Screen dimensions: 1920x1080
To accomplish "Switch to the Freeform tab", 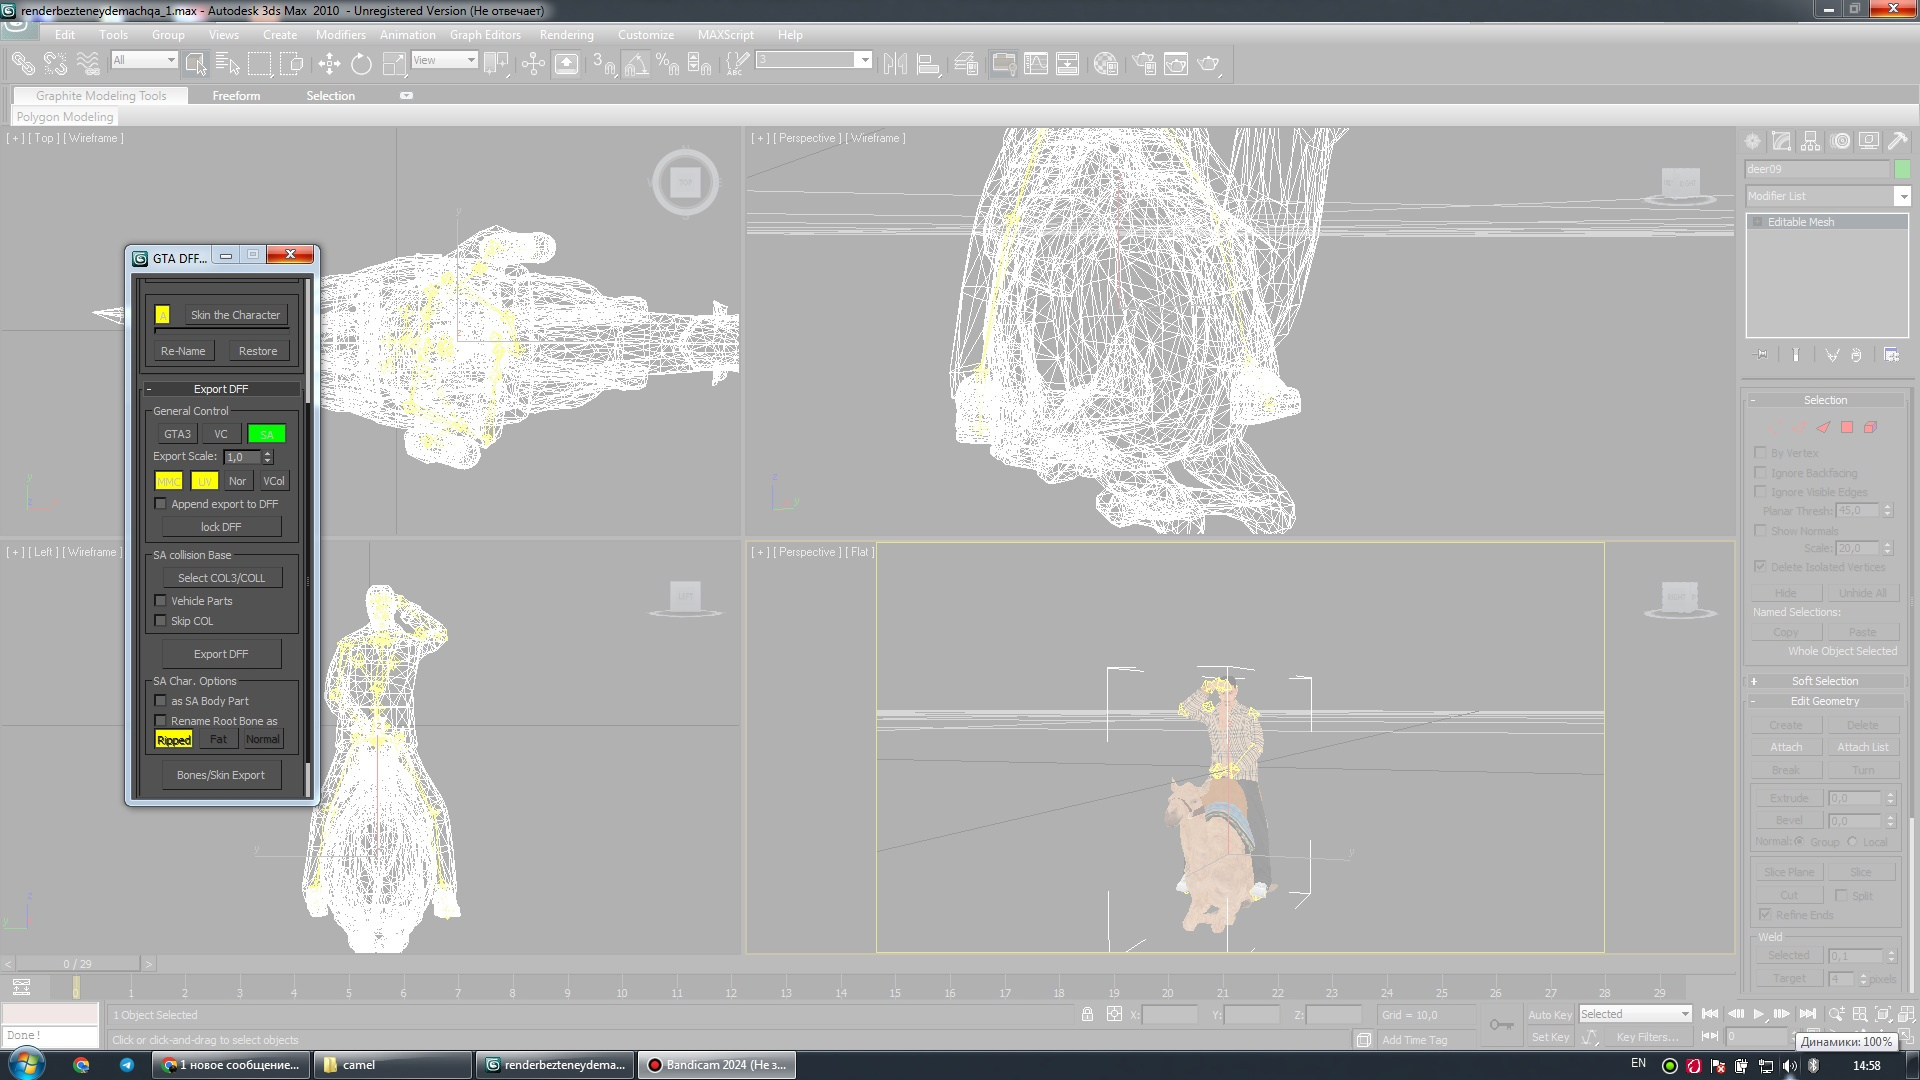I will click(x=236, y=96).
